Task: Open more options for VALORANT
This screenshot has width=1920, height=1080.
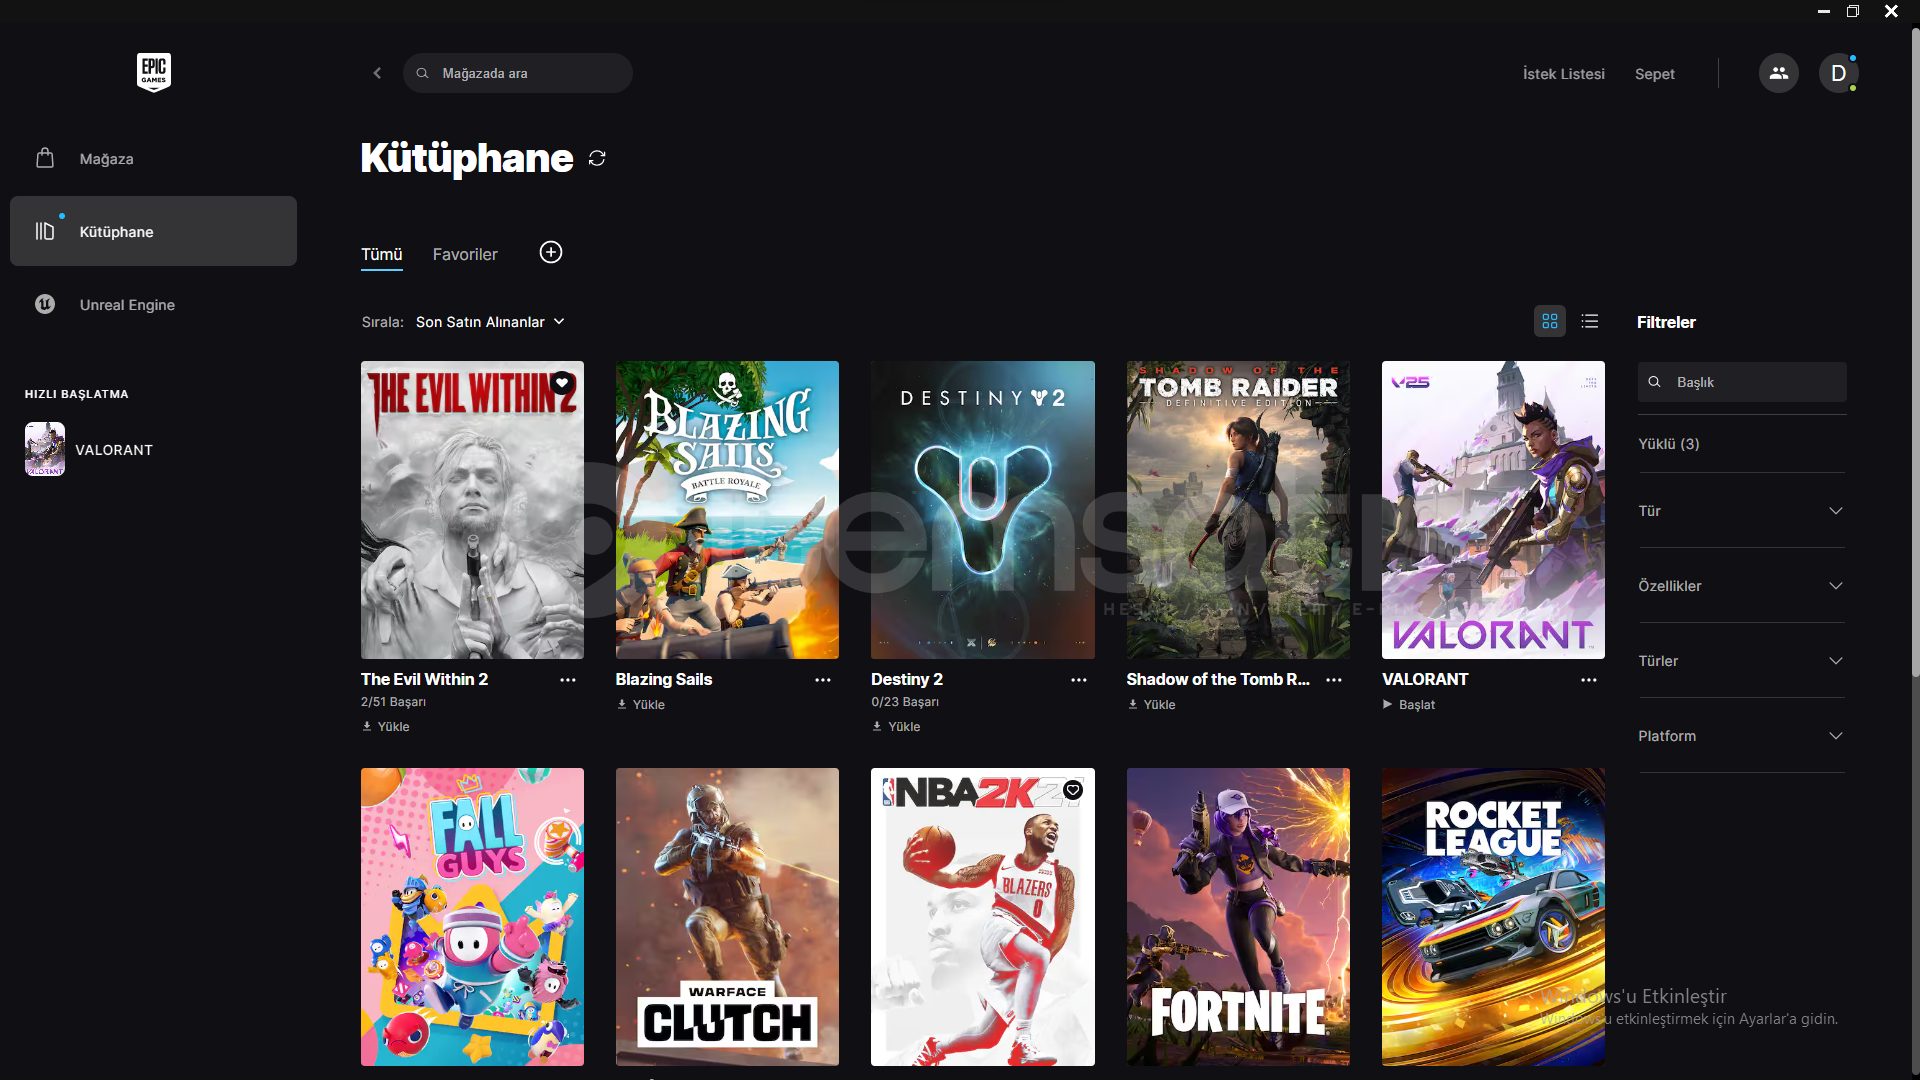Action: [1589, 680]
